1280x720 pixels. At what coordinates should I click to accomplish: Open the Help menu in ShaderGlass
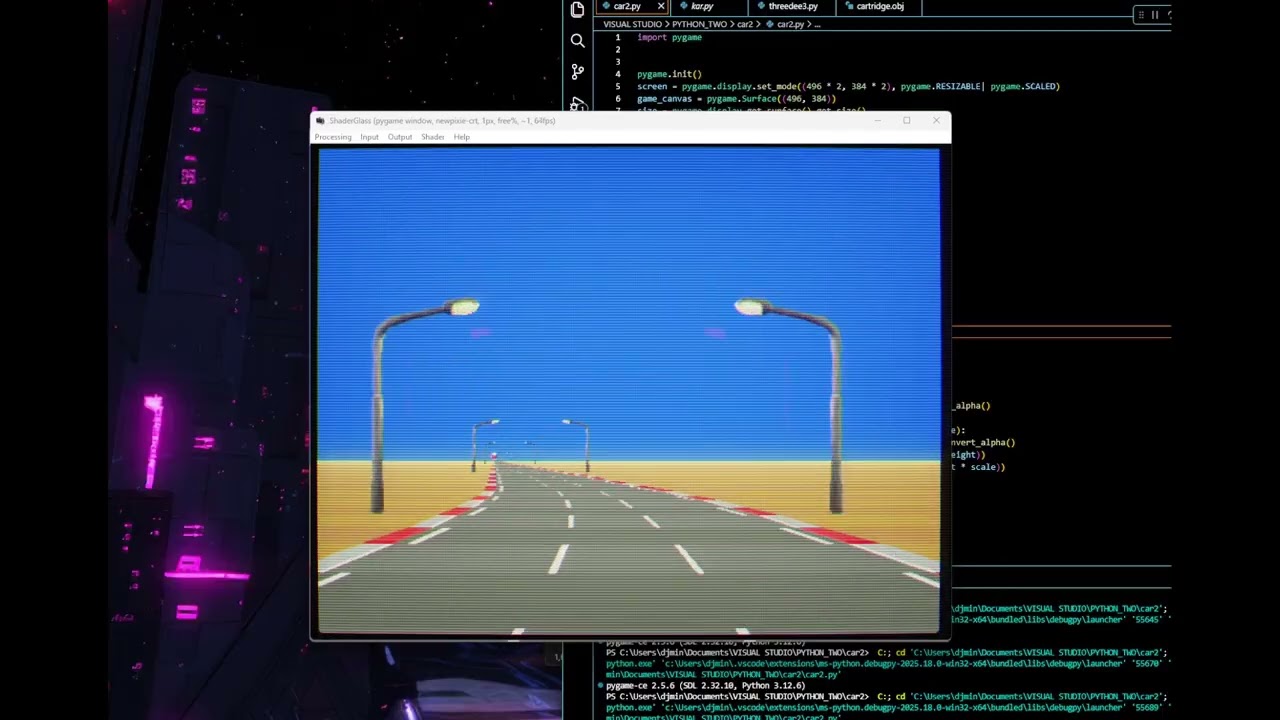pyautogui.click(x=461, y=137)
